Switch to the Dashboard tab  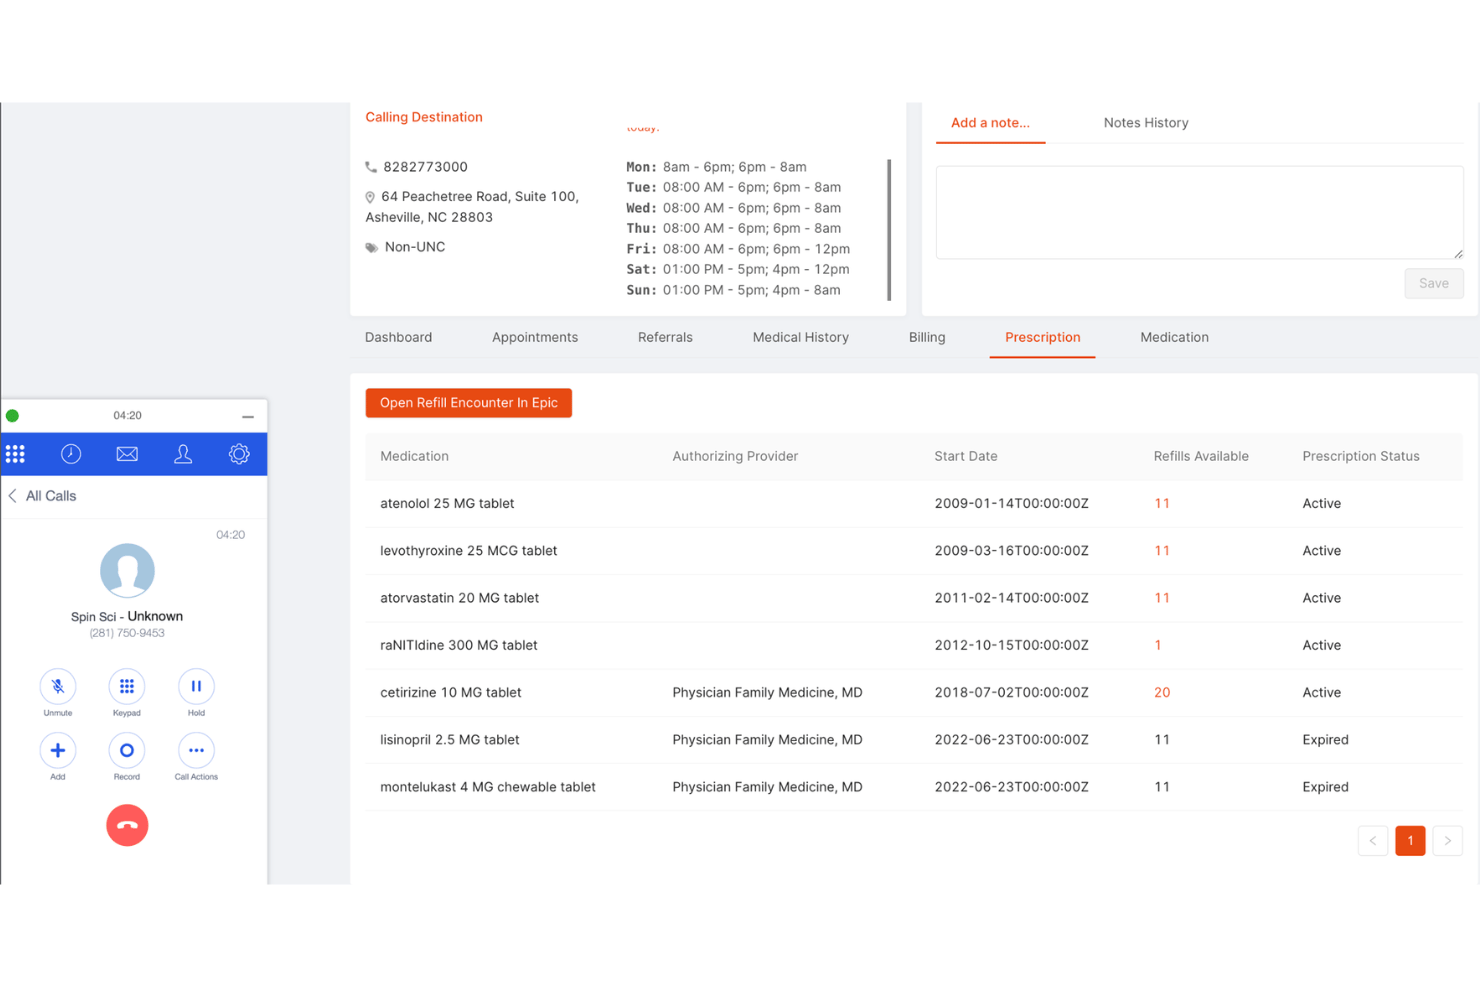click(x=398, y=338)
